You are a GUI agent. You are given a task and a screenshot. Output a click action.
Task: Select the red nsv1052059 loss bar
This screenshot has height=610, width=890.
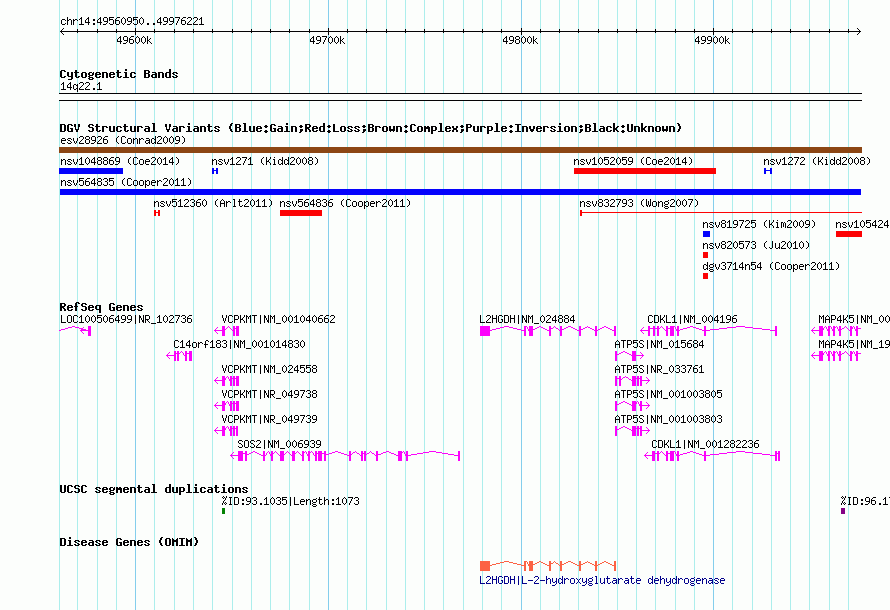coord(645,171)
